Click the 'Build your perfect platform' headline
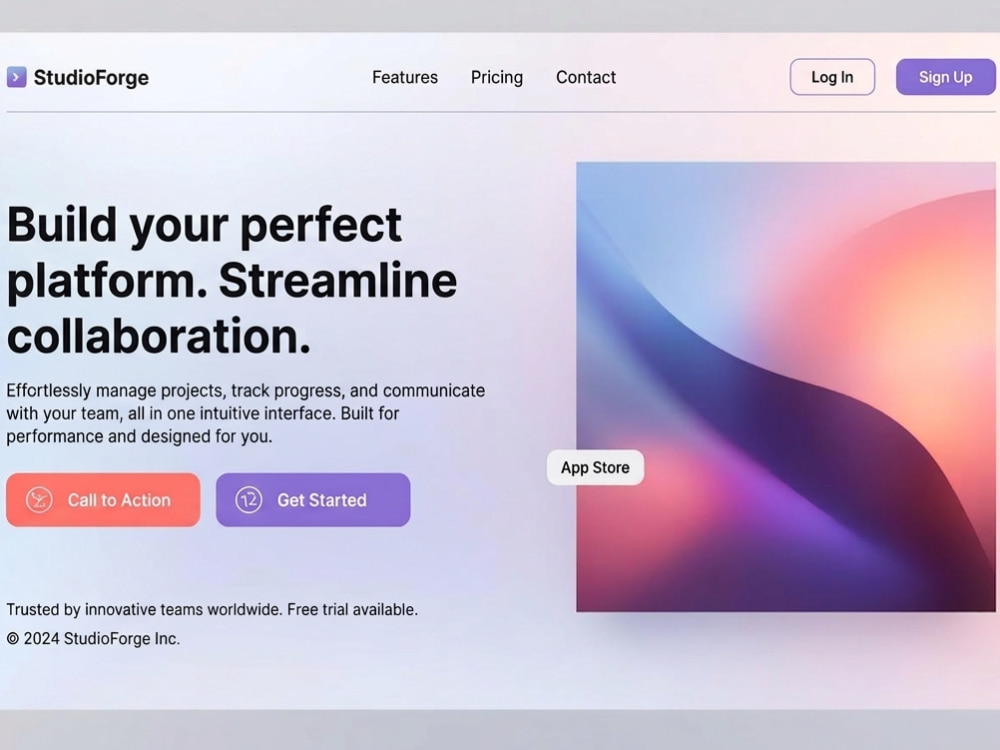This screenshot has width=1000, height=750. coord(232,280)
